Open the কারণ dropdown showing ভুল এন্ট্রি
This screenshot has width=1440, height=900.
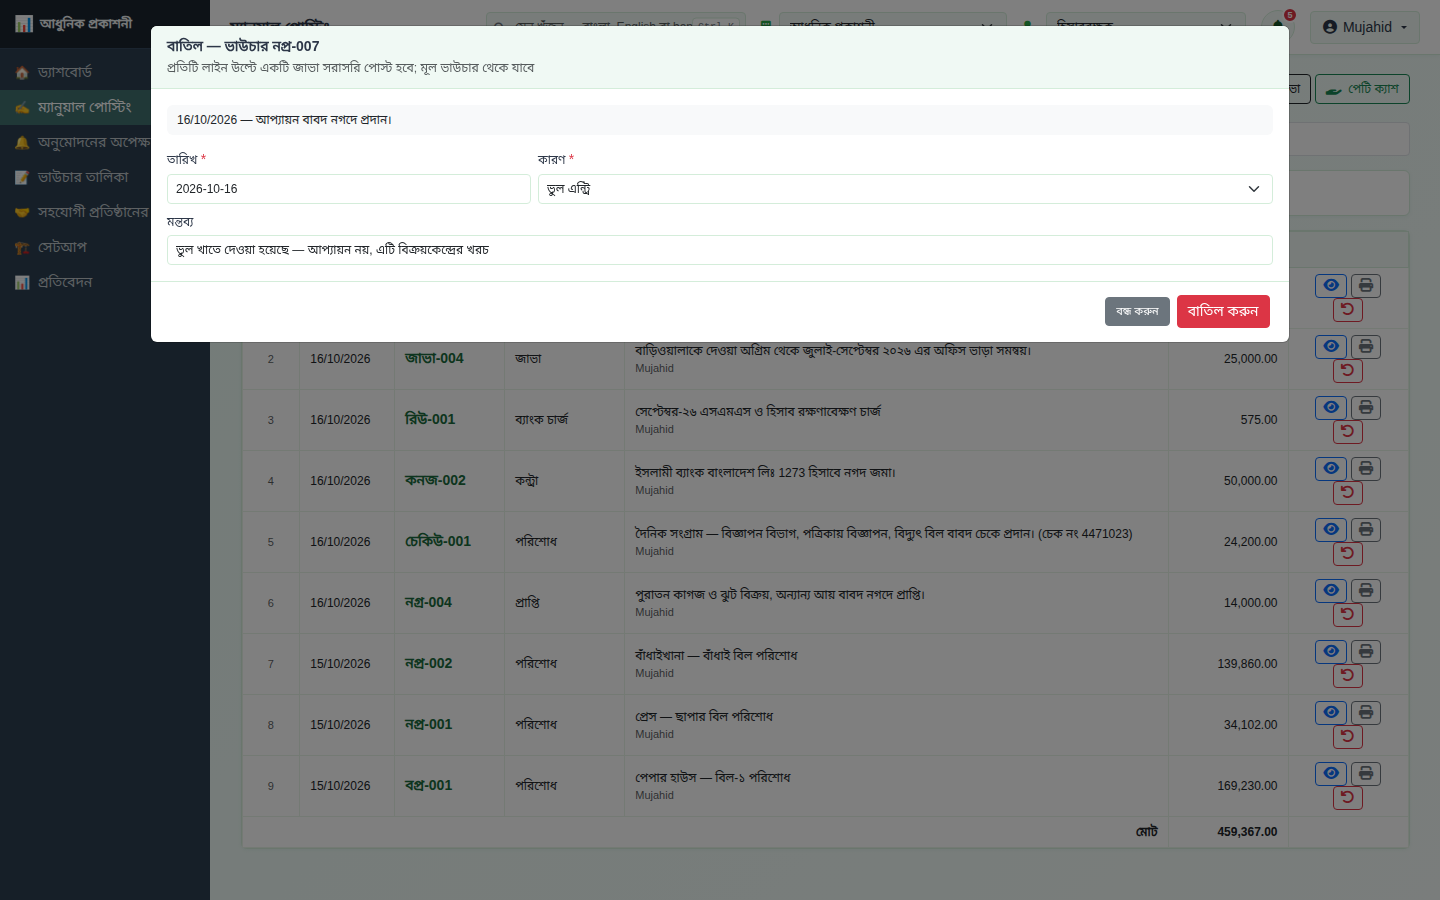[x=905, y=189]
